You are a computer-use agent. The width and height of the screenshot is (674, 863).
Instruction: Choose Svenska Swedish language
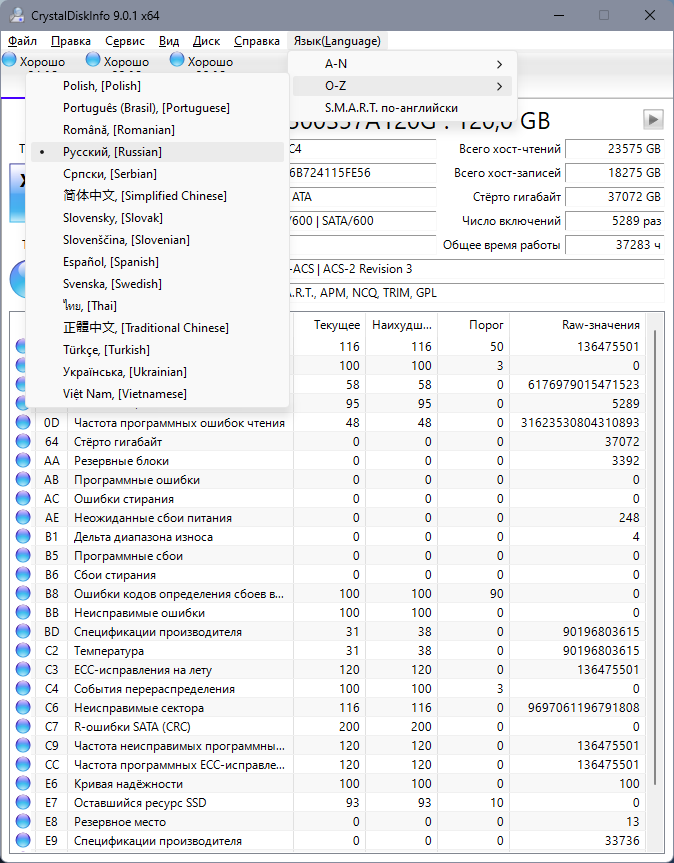[x=157, y=284]
